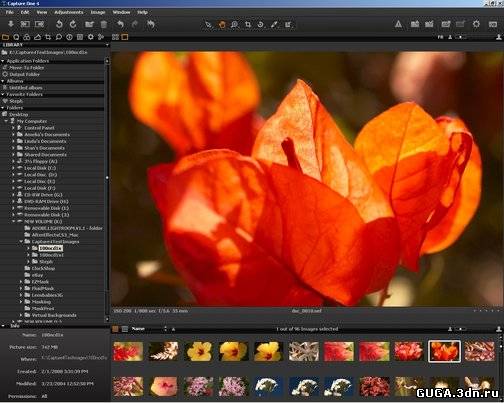Click the Import images down-arrow icon
Screen dimensions: 504x403
(x=11, y=24)
